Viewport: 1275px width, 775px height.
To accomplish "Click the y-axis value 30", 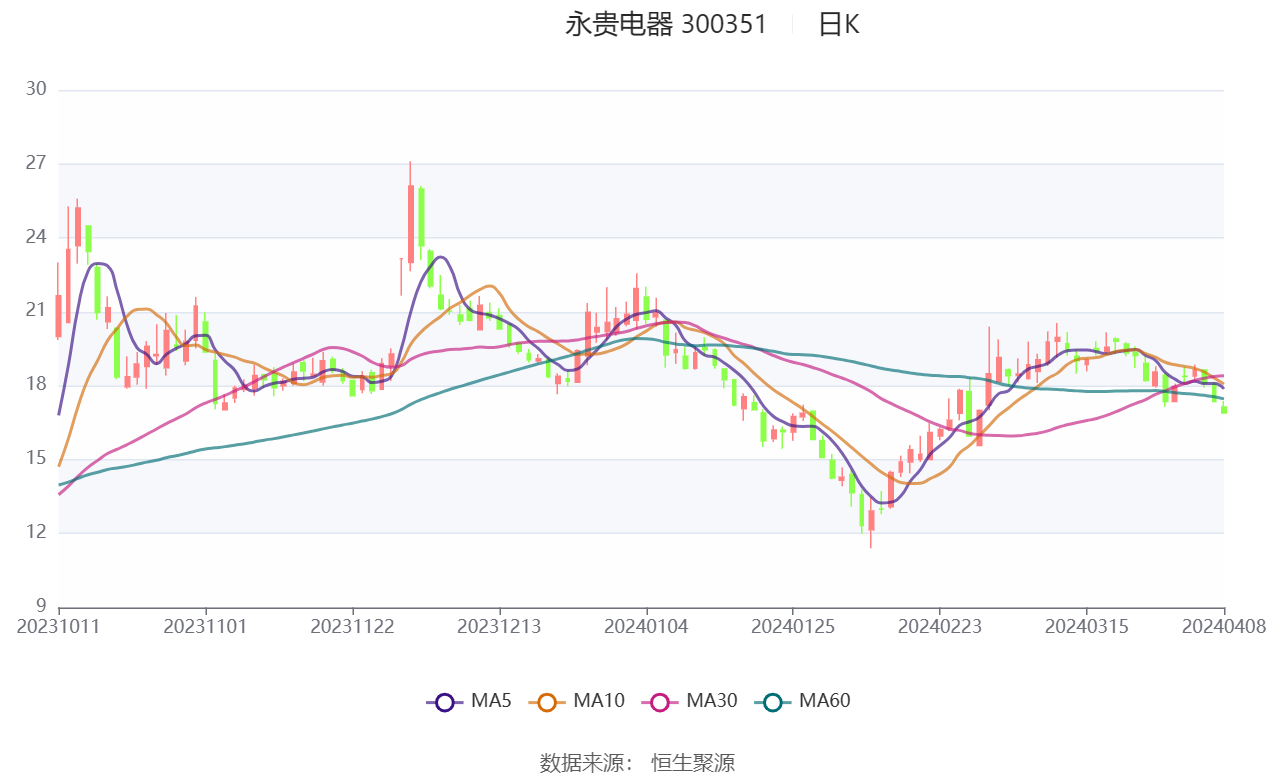I will click(36, 89).
